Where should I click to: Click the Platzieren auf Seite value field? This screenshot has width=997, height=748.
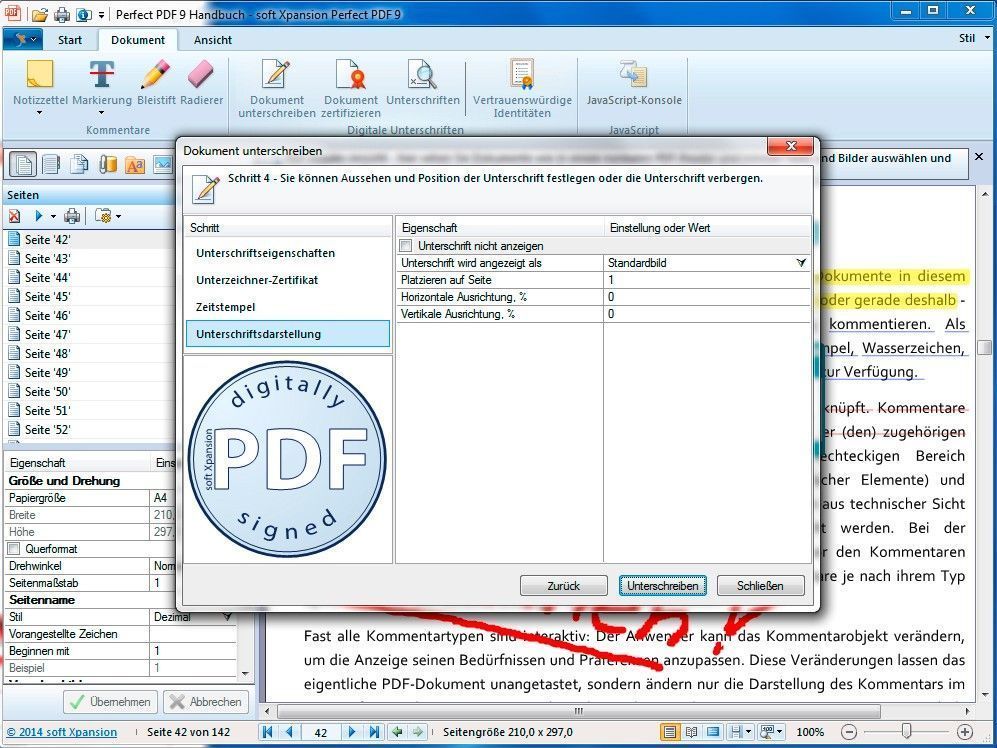tap(706, 280)
